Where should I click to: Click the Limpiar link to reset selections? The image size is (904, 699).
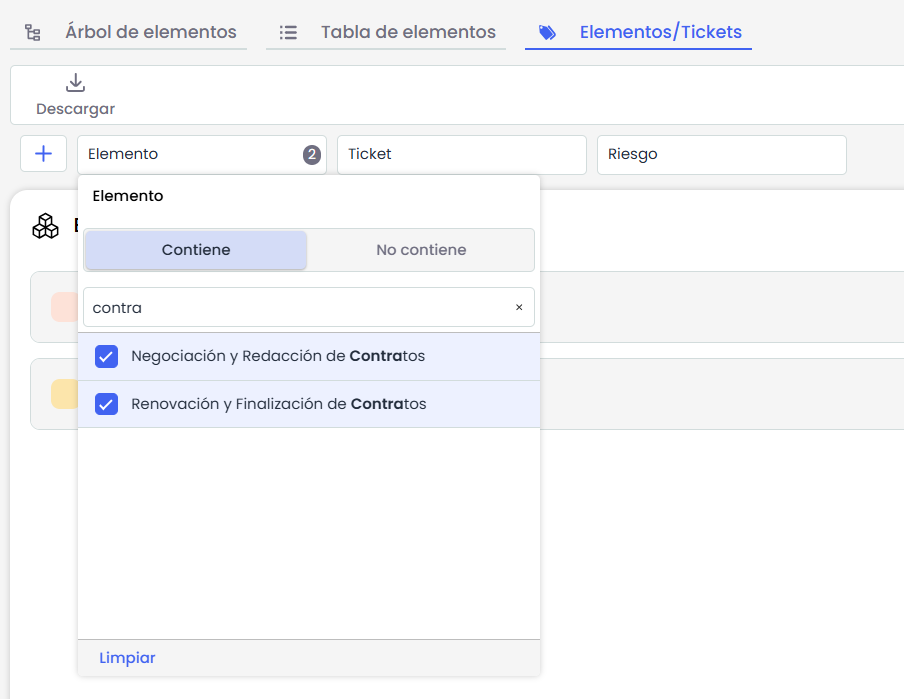coord(127,658)
